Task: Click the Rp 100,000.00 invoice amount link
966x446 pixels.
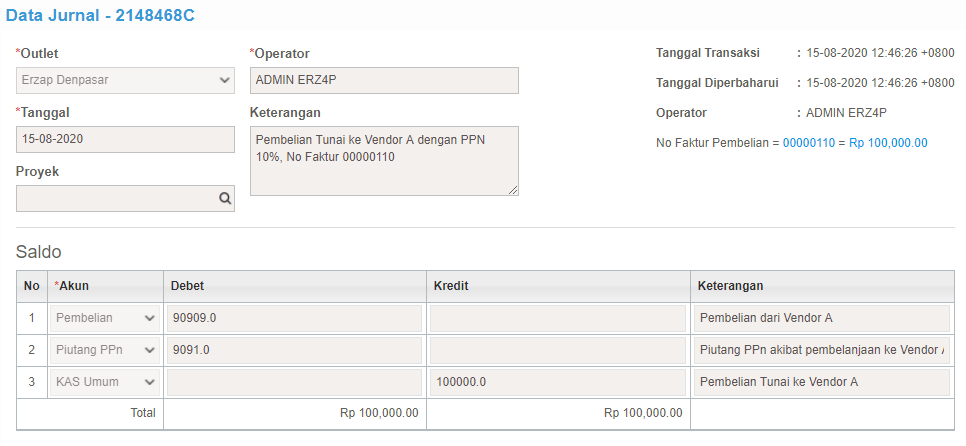Action: [x=888, y=143]
